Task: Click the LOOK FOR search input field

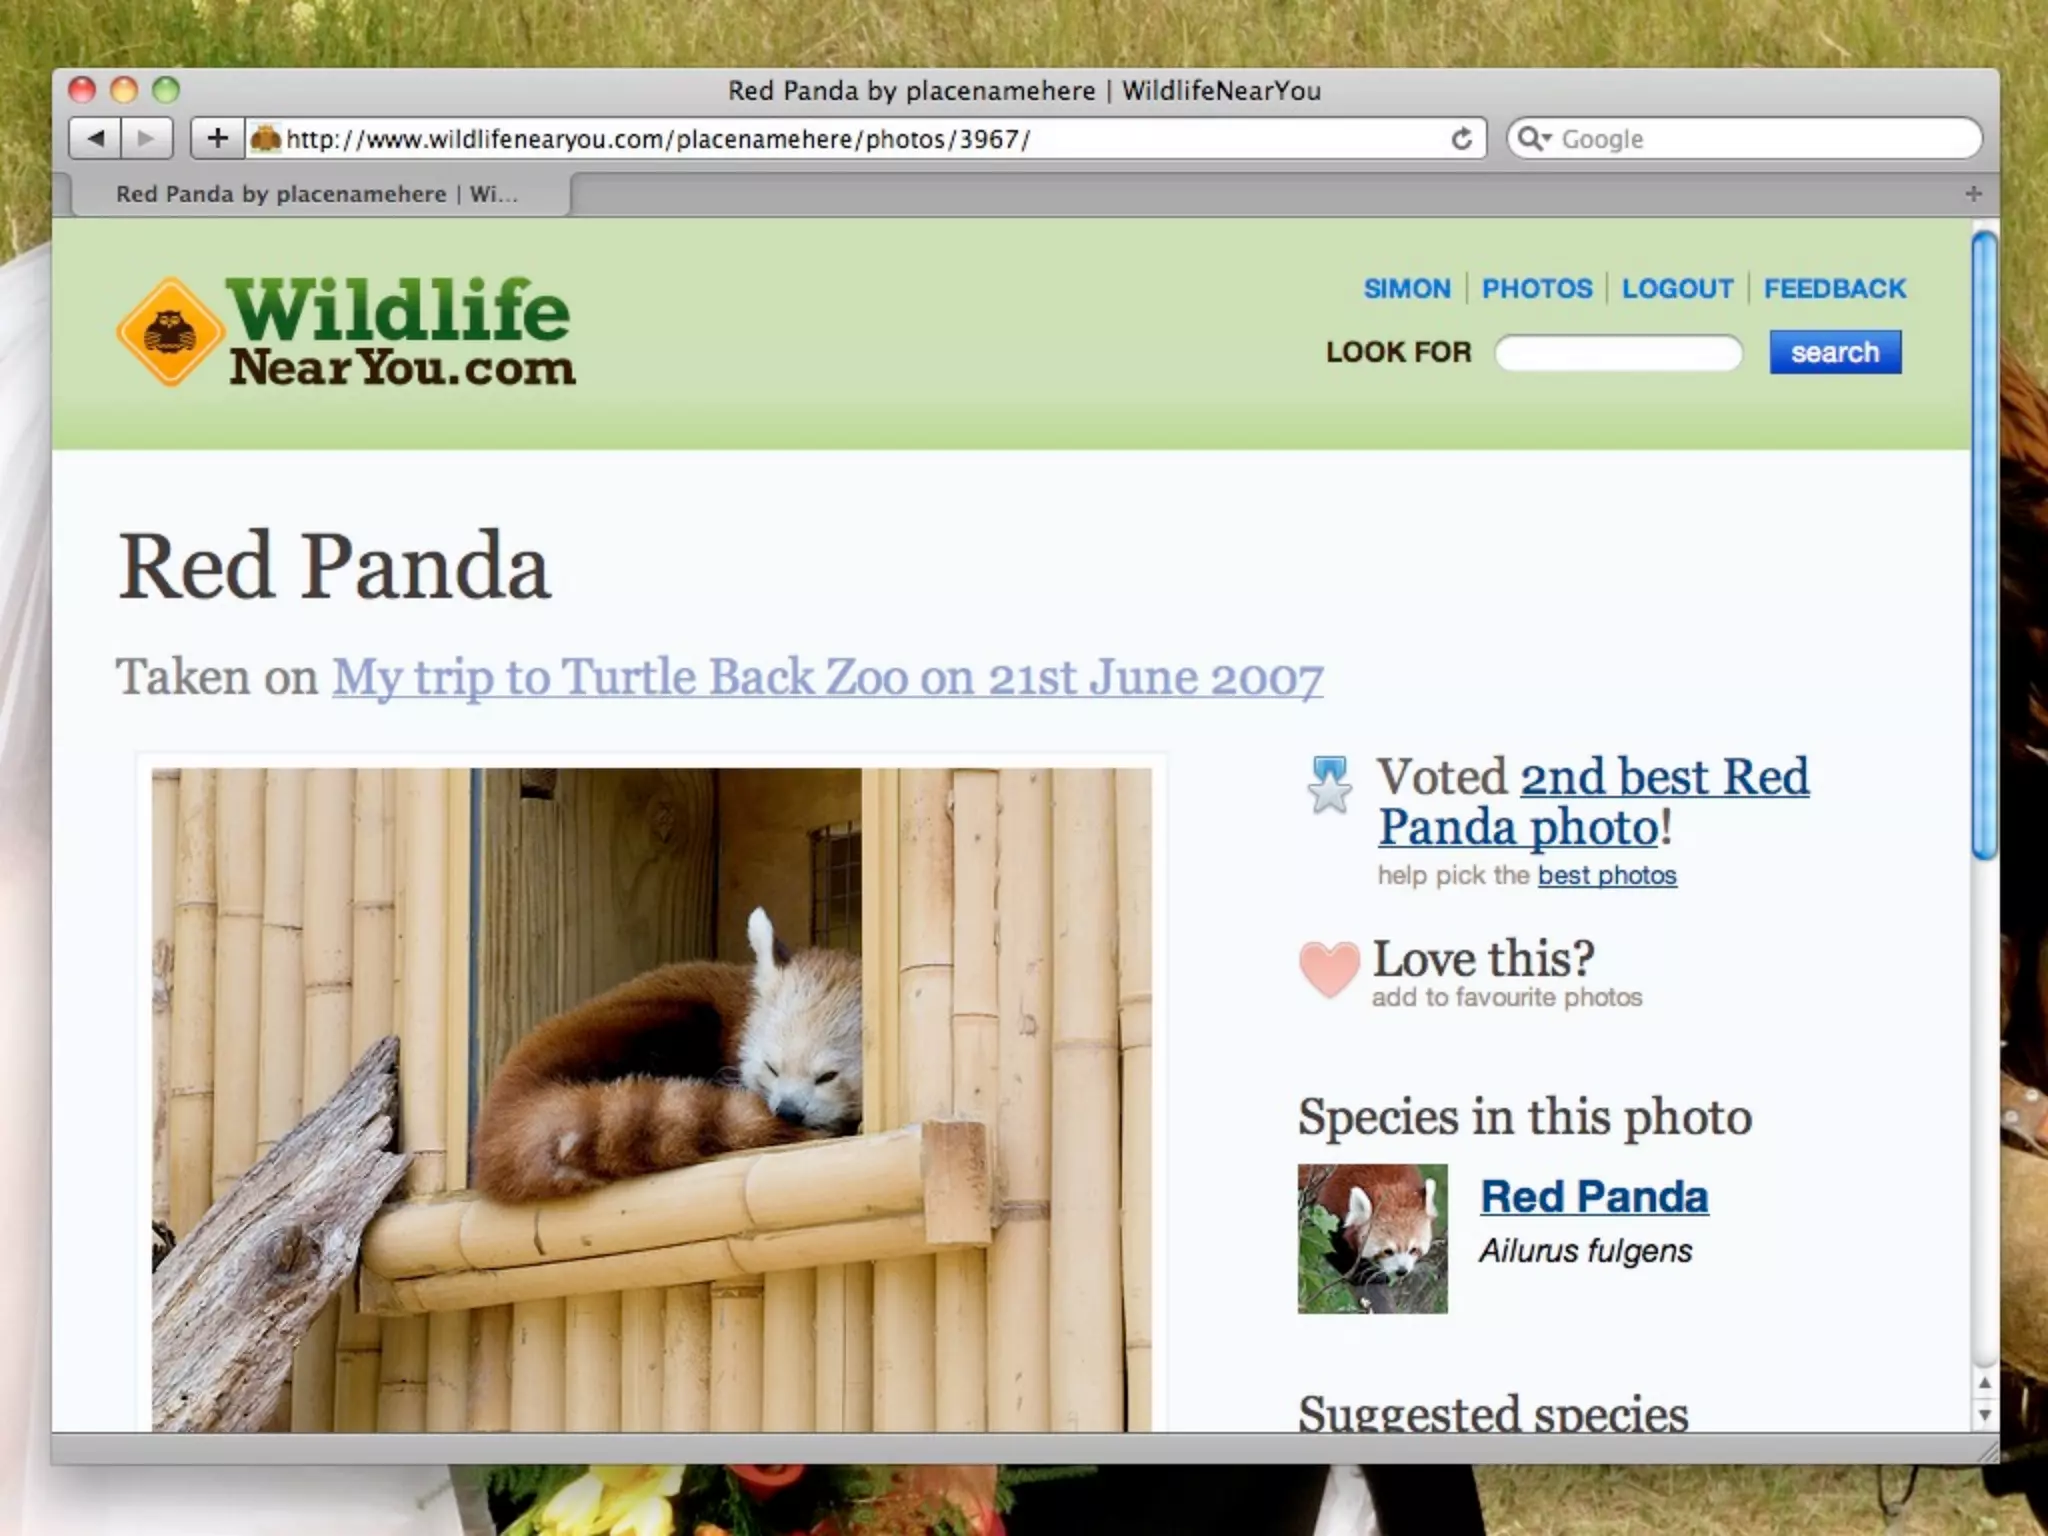Action: point(1618,353)
